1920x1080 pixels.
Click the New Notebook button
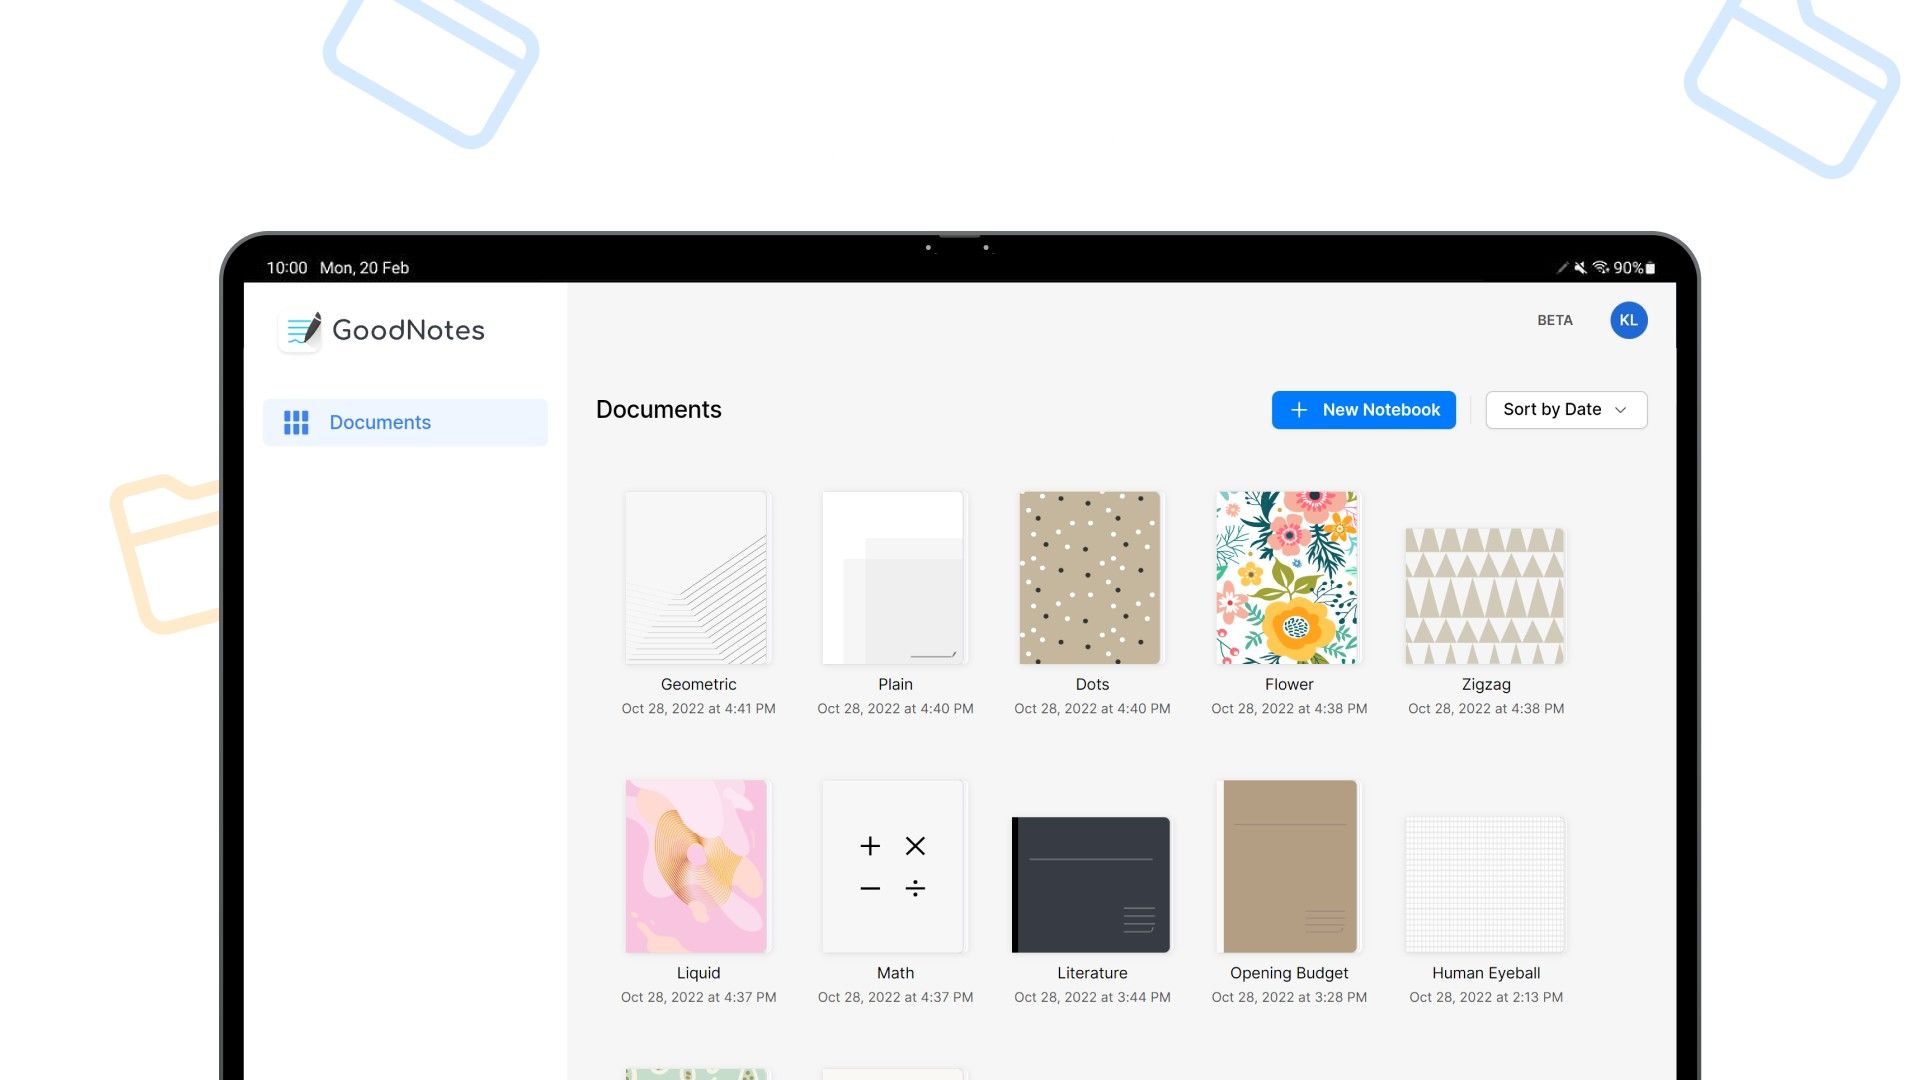[1364, 409]
